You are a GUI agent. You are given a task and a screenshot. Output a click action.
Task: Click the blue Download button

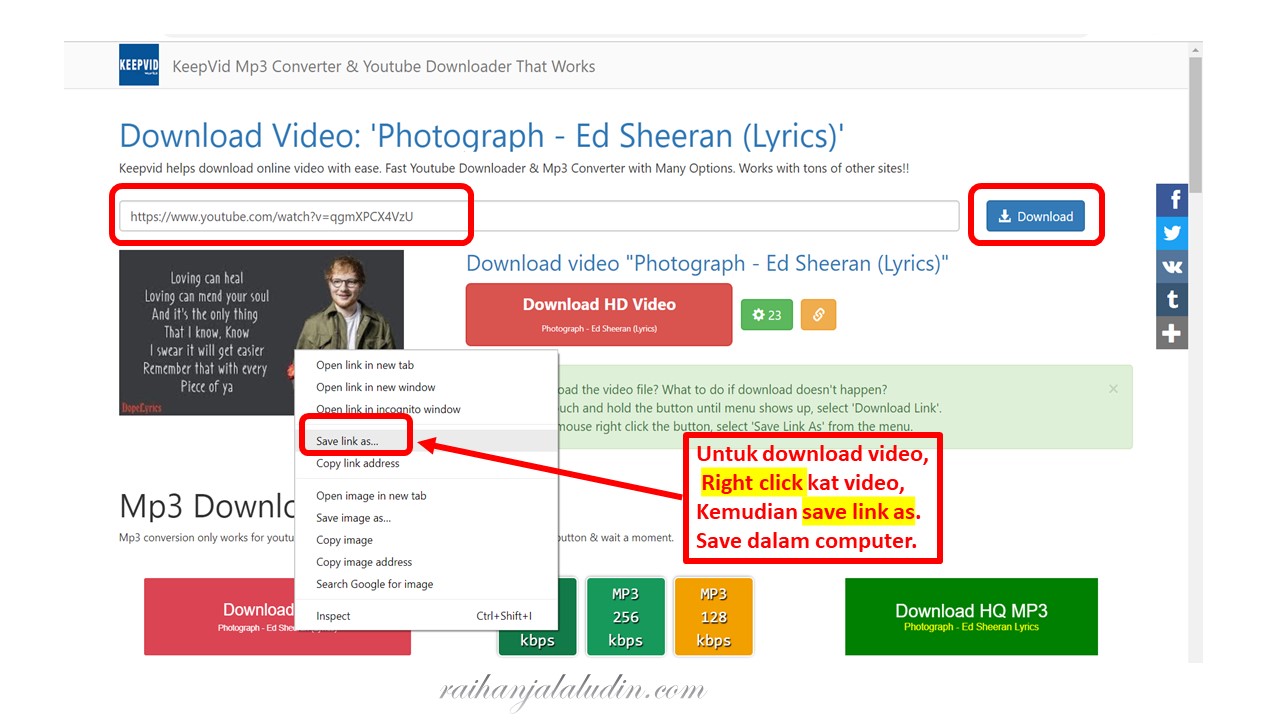(x=1035, y=214)
